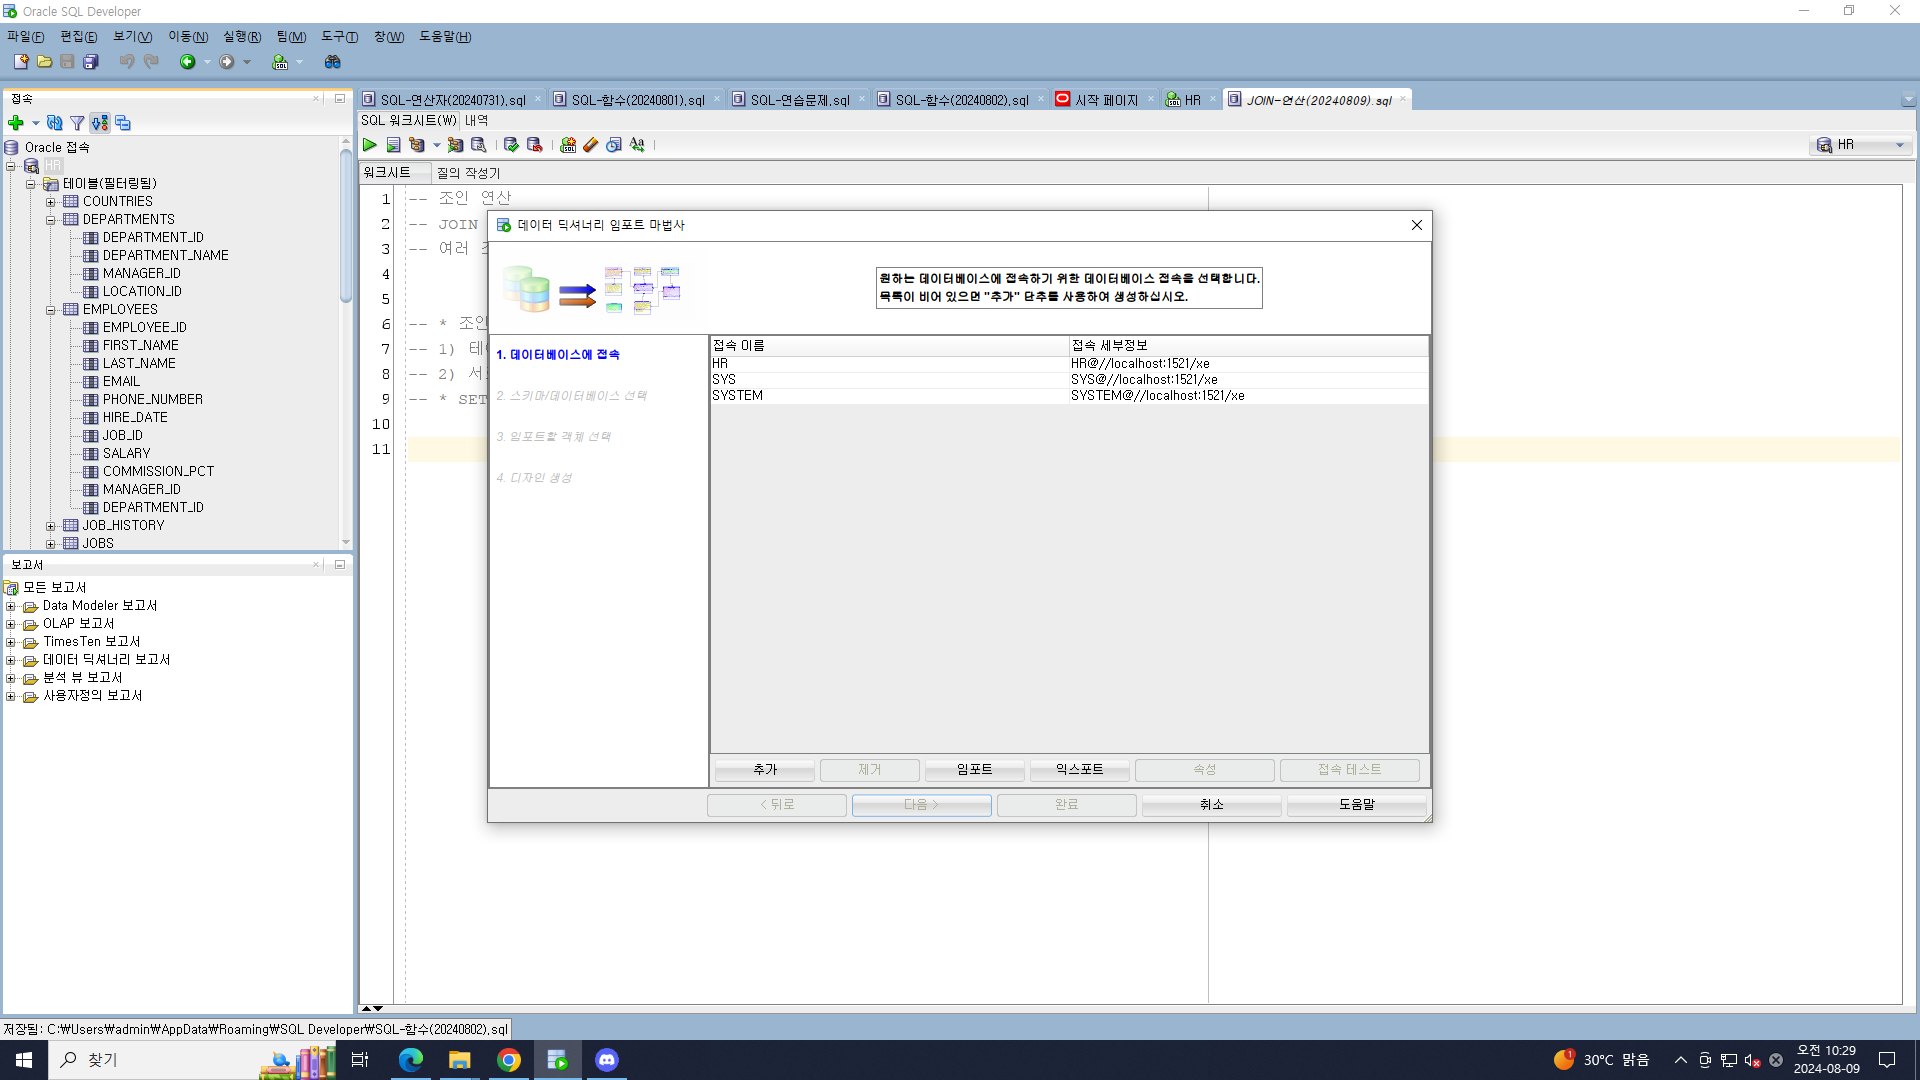Viewport: 1920px width, 1080px height.
Task: Click the Run Statement green play icon
Action: tap(370, 145)
